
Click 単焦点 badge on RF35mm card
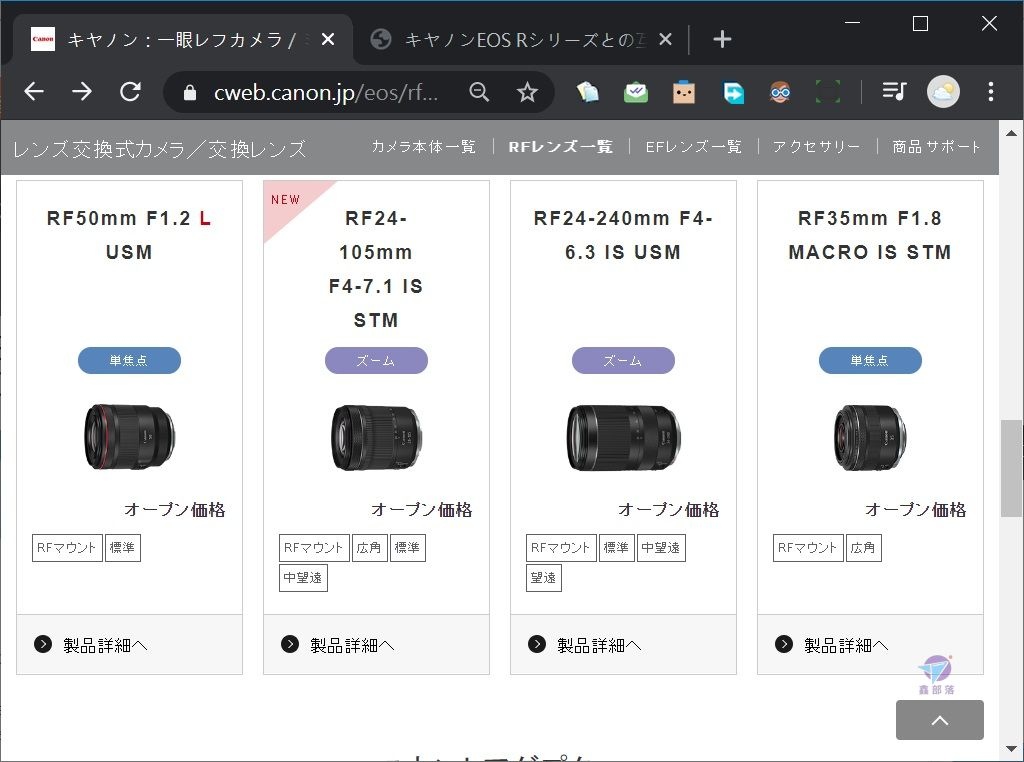point(870,360)
